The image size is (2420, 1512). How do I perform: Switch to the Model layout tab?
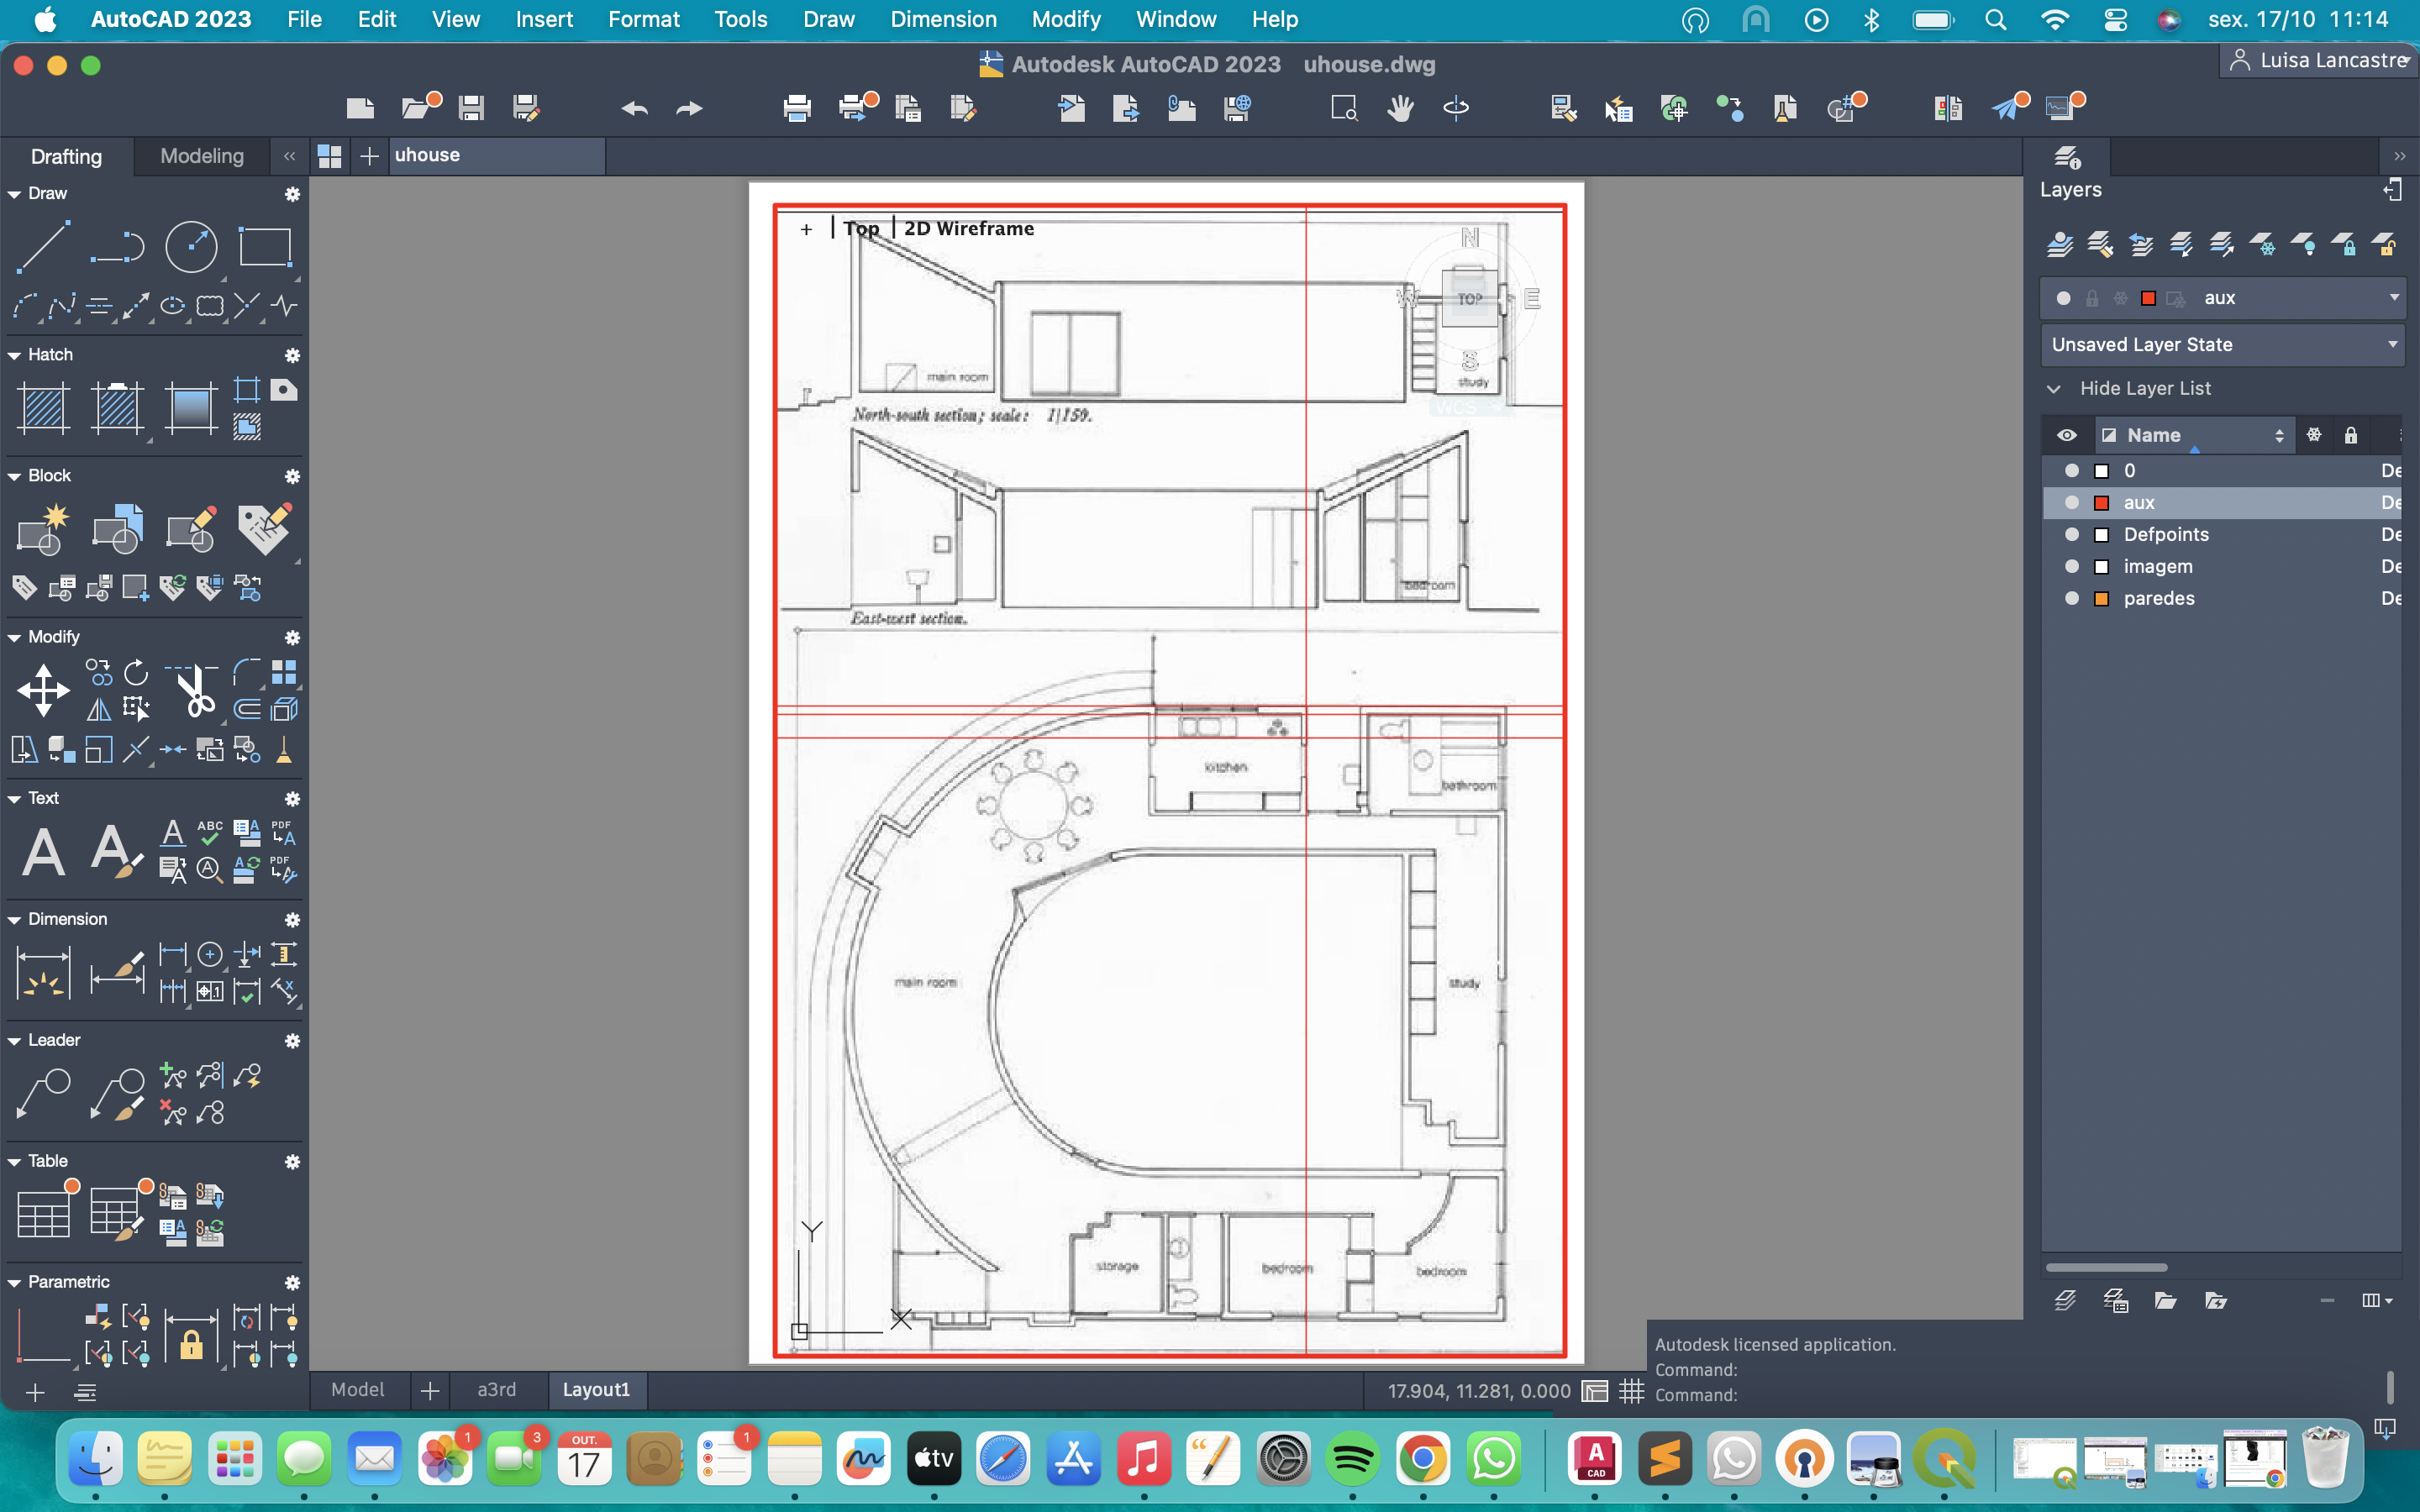click(357, 1390)
